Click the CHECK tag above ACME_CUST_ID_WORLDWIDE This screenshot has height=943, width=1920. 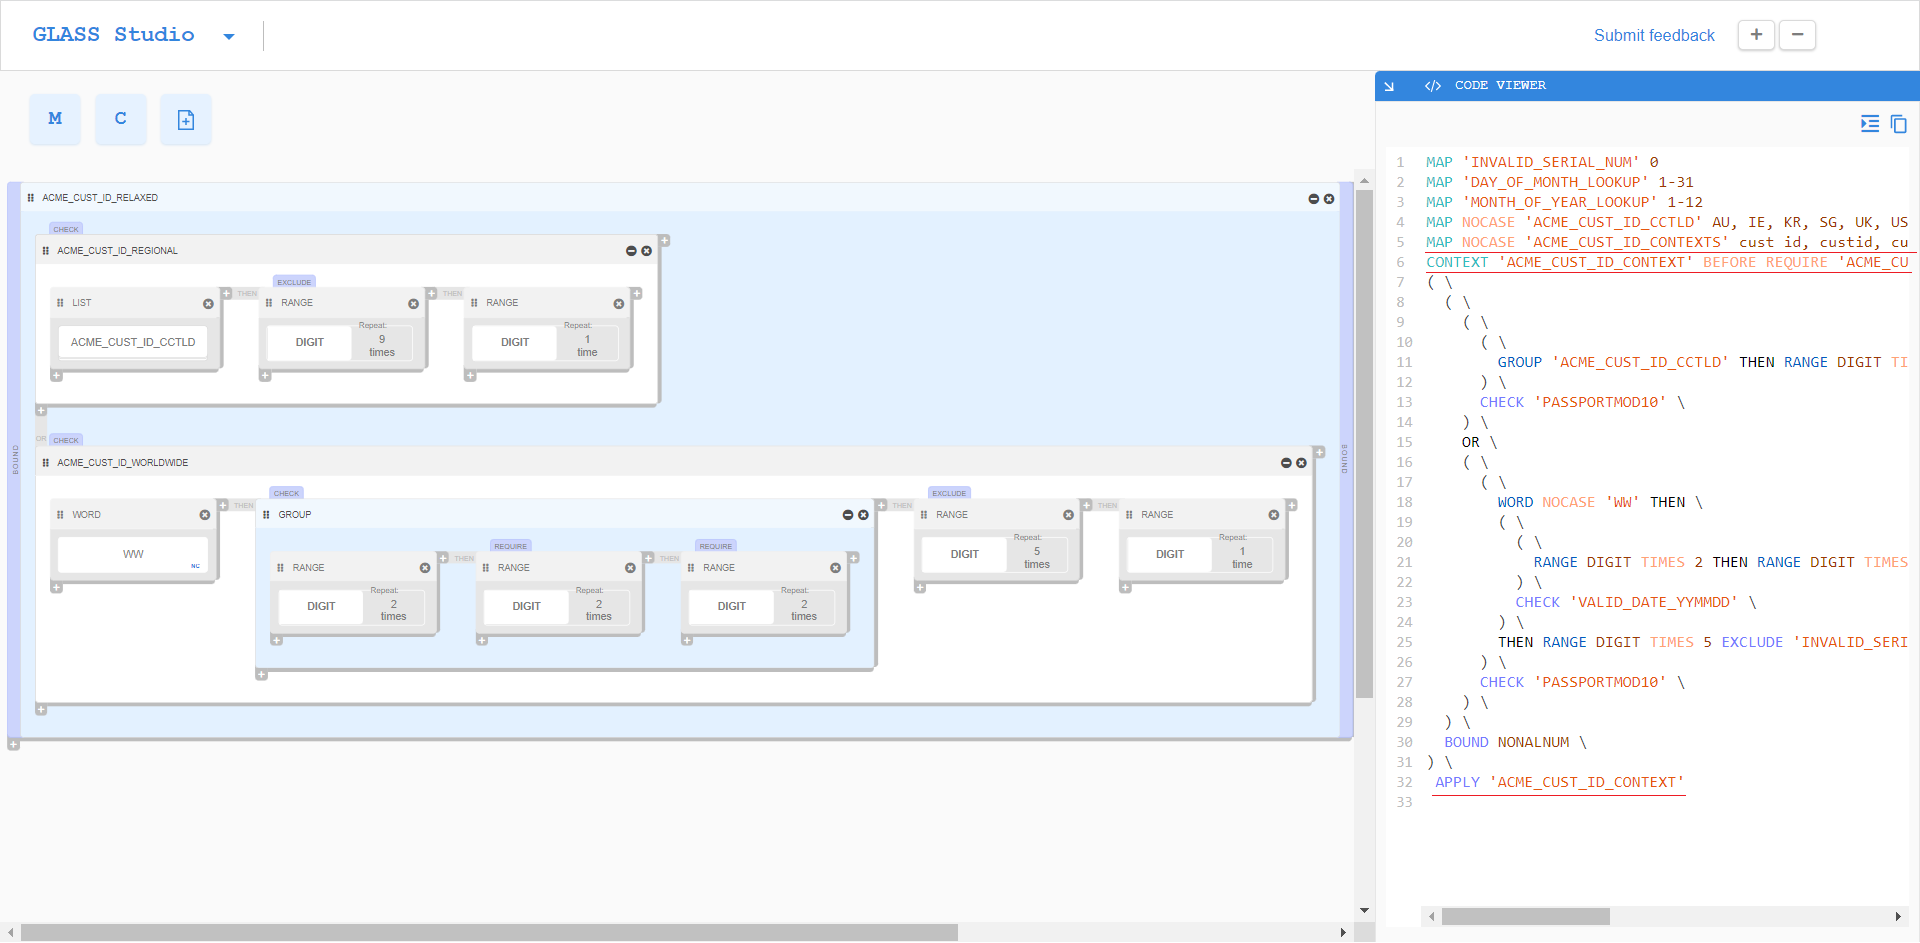point(66,440)
